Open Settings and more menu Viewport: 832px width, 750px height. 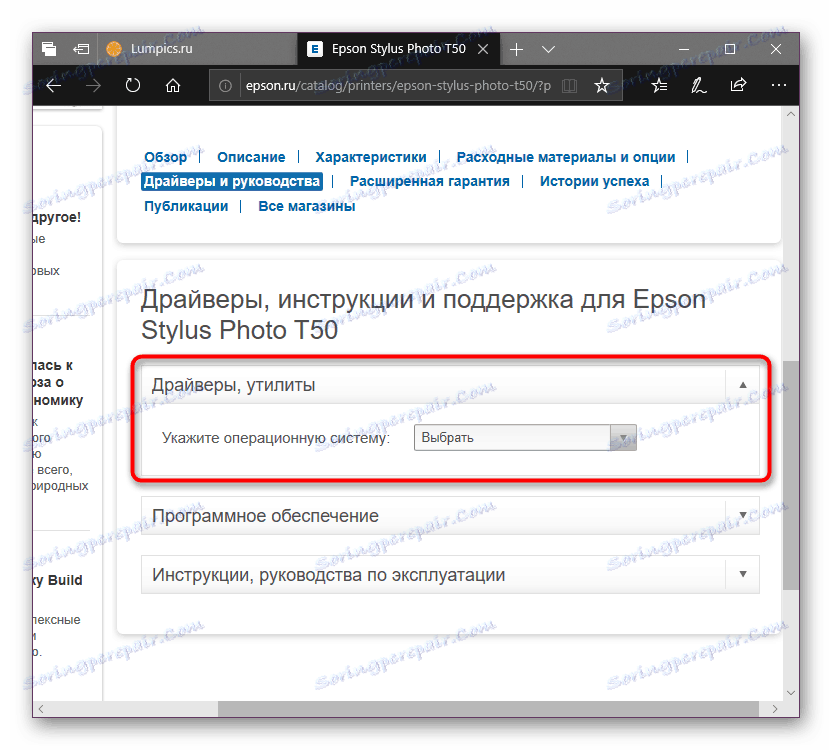coord(778,85)
